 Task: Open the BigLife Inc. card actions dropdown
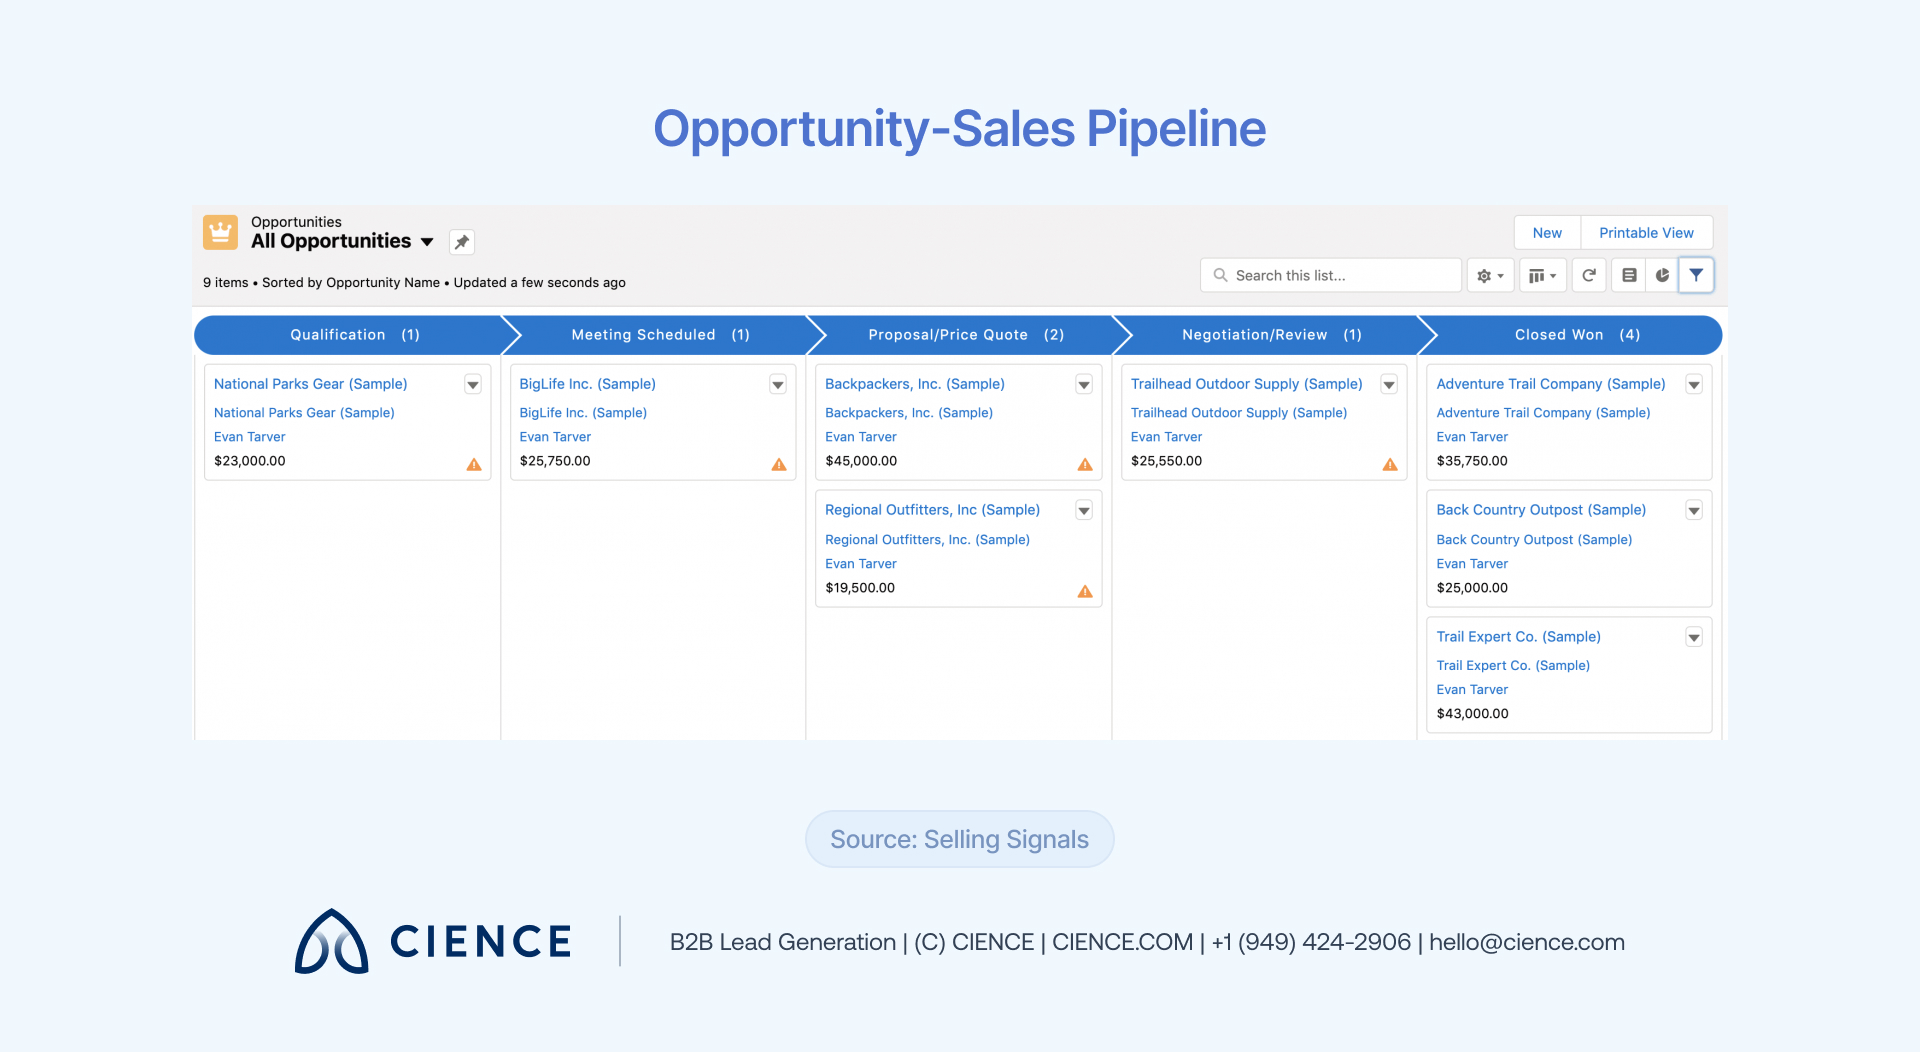click(x=777, y=384)
